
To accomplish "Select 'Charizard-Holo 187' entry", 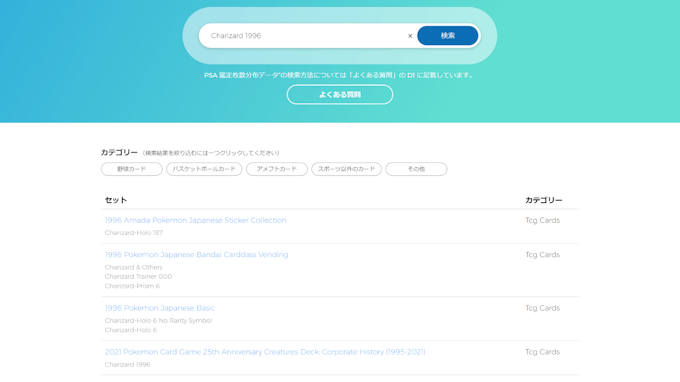I will pos(134,233).
